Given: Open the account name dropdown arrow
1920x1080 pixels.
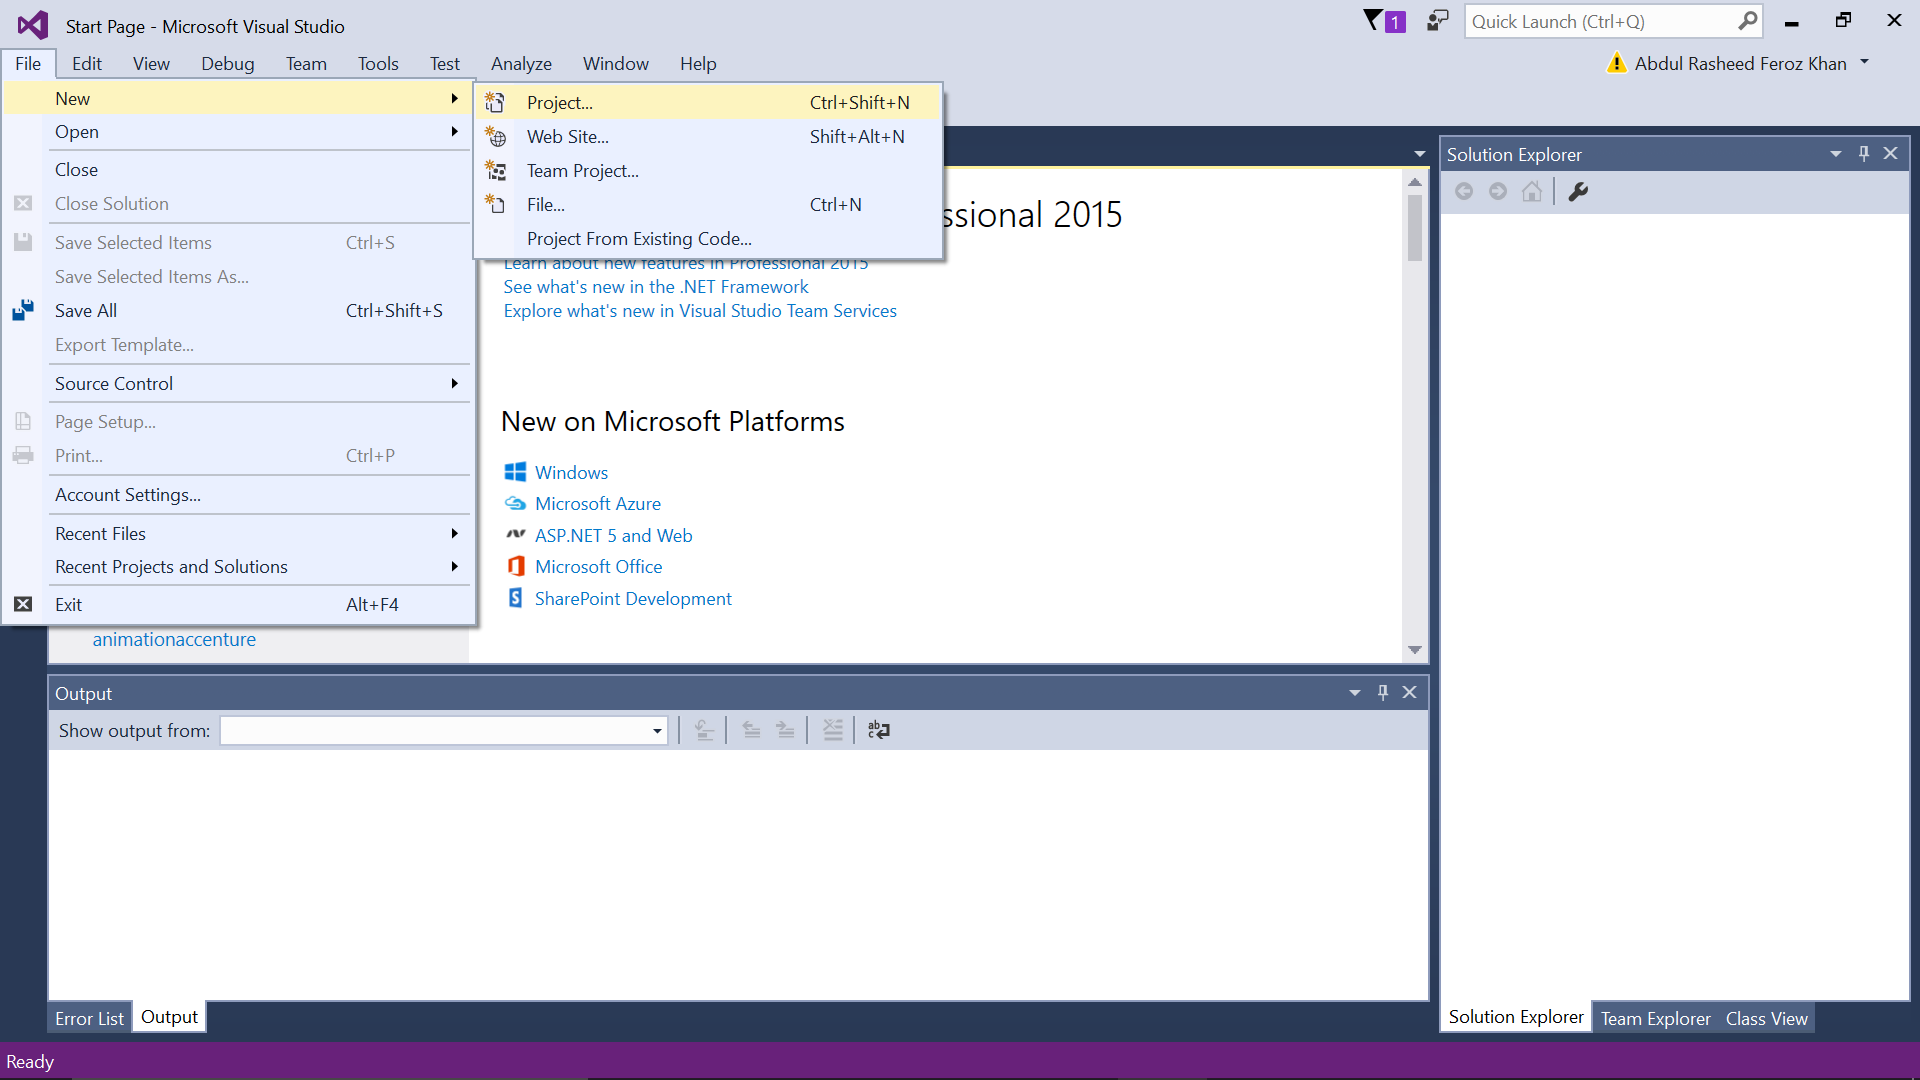Looking at the screenshot, I should pyautogui.click(x=1864, y=62).
